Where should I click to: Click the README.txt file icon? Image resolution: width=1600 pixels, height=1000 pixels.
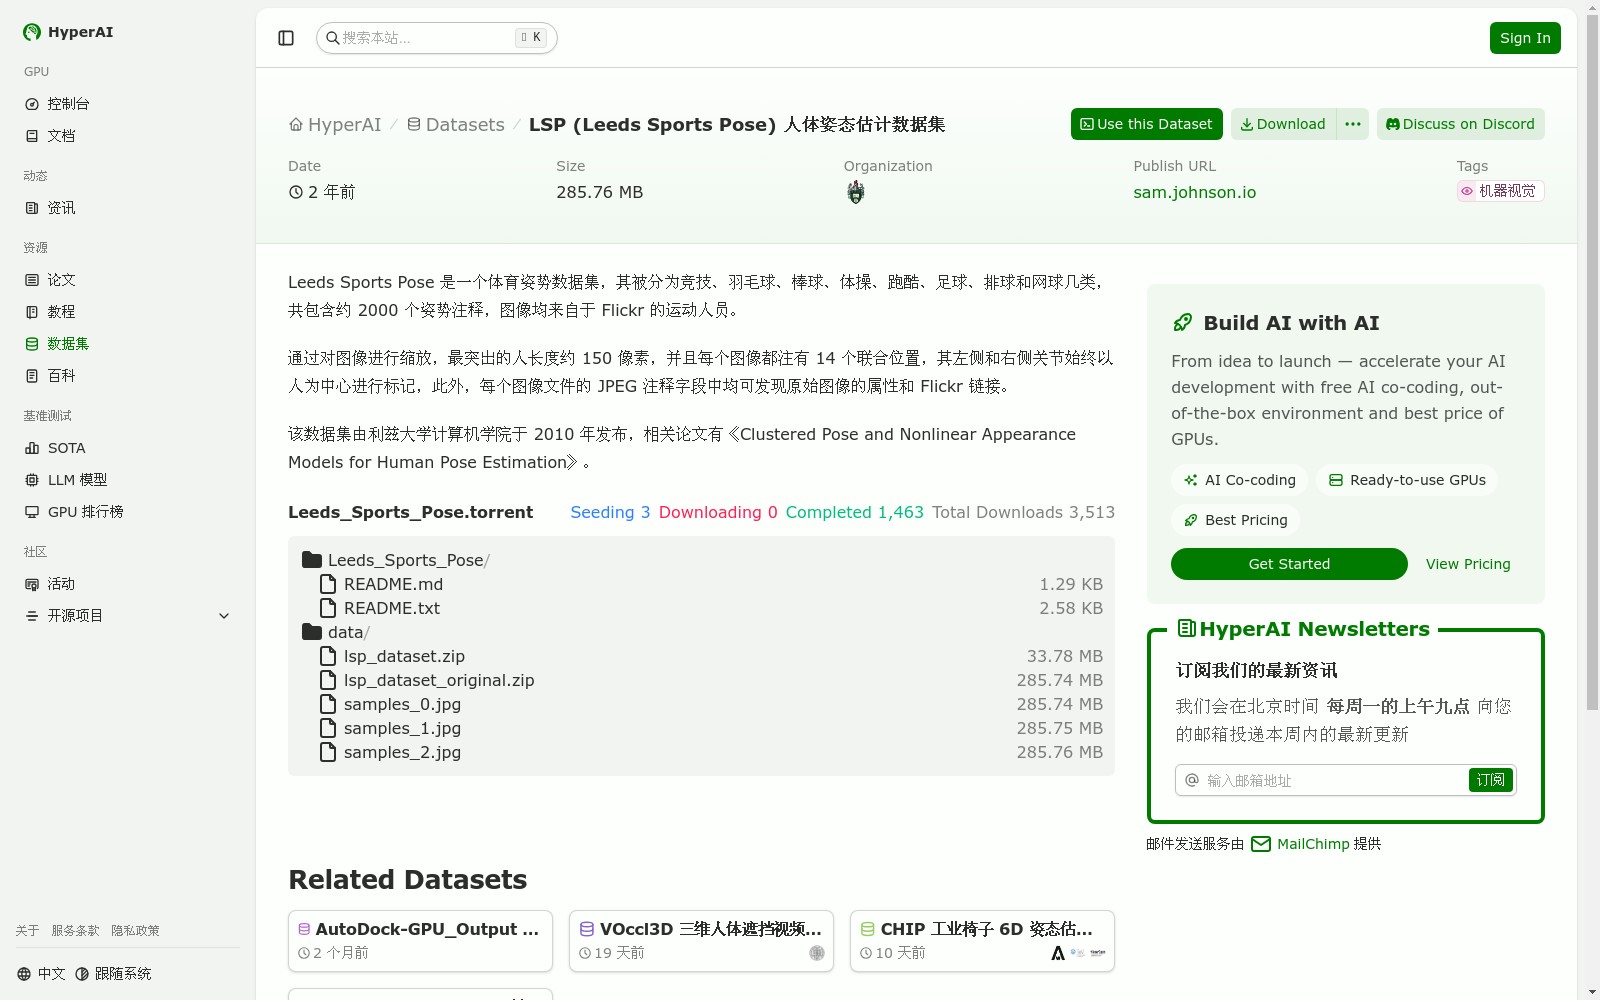pos(328,608)
